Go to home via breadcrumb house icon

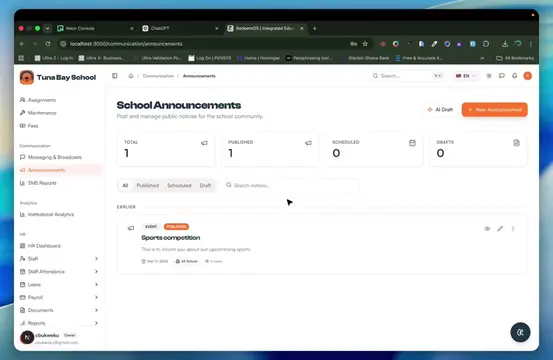[131, 76]
